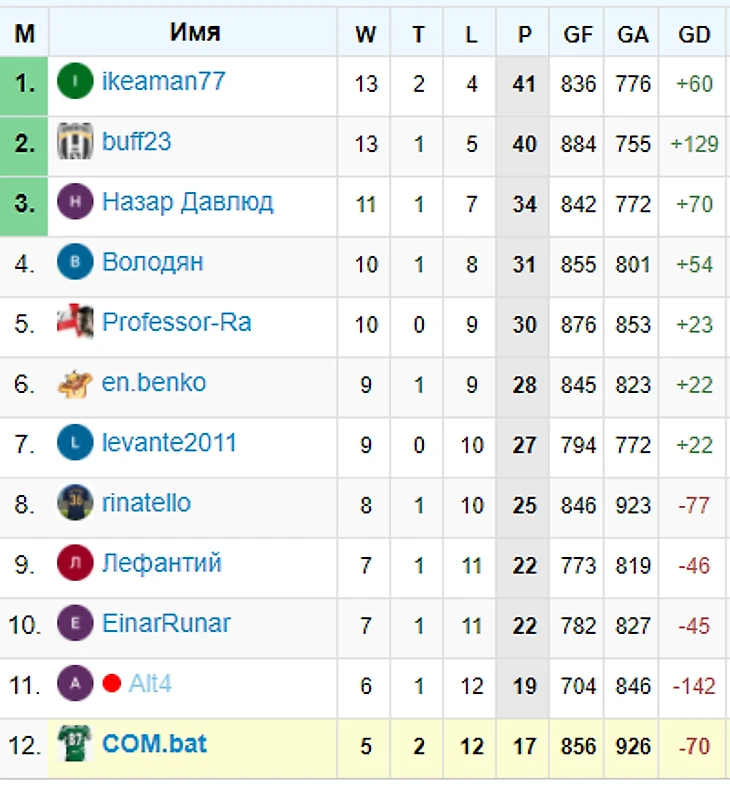
Task: Click the Имя column header
Action: point(195,32)
